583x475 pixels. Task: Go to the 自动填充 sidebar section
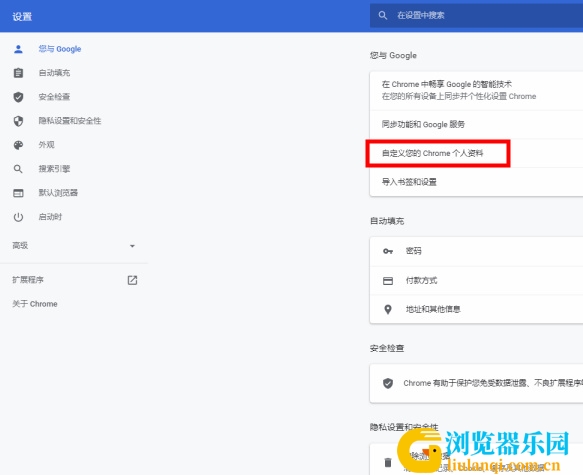coord(54,73)
